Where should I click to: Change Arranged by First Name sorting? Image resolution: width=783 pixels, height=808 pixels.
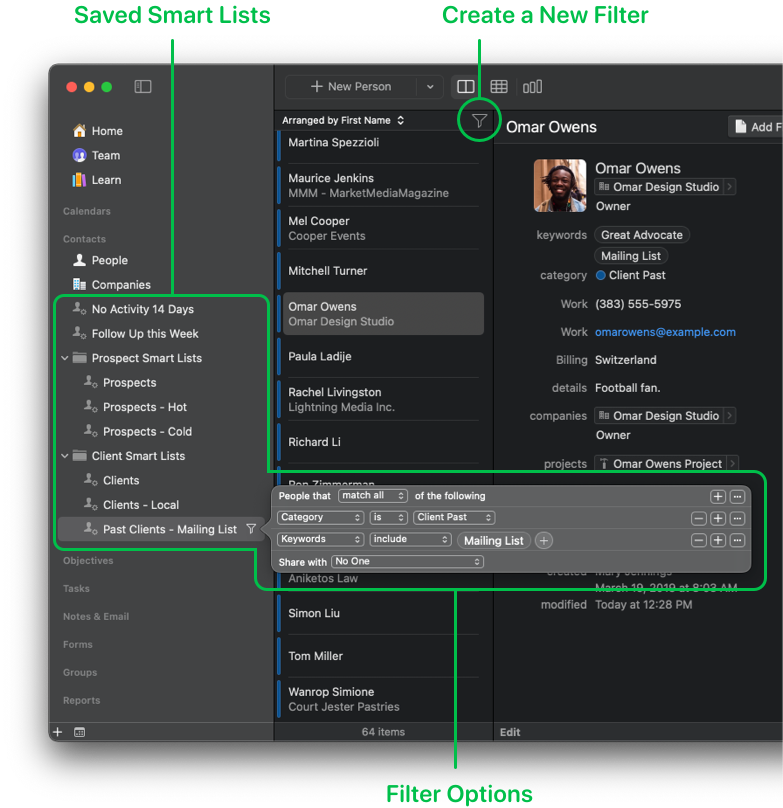click(343, 120)
